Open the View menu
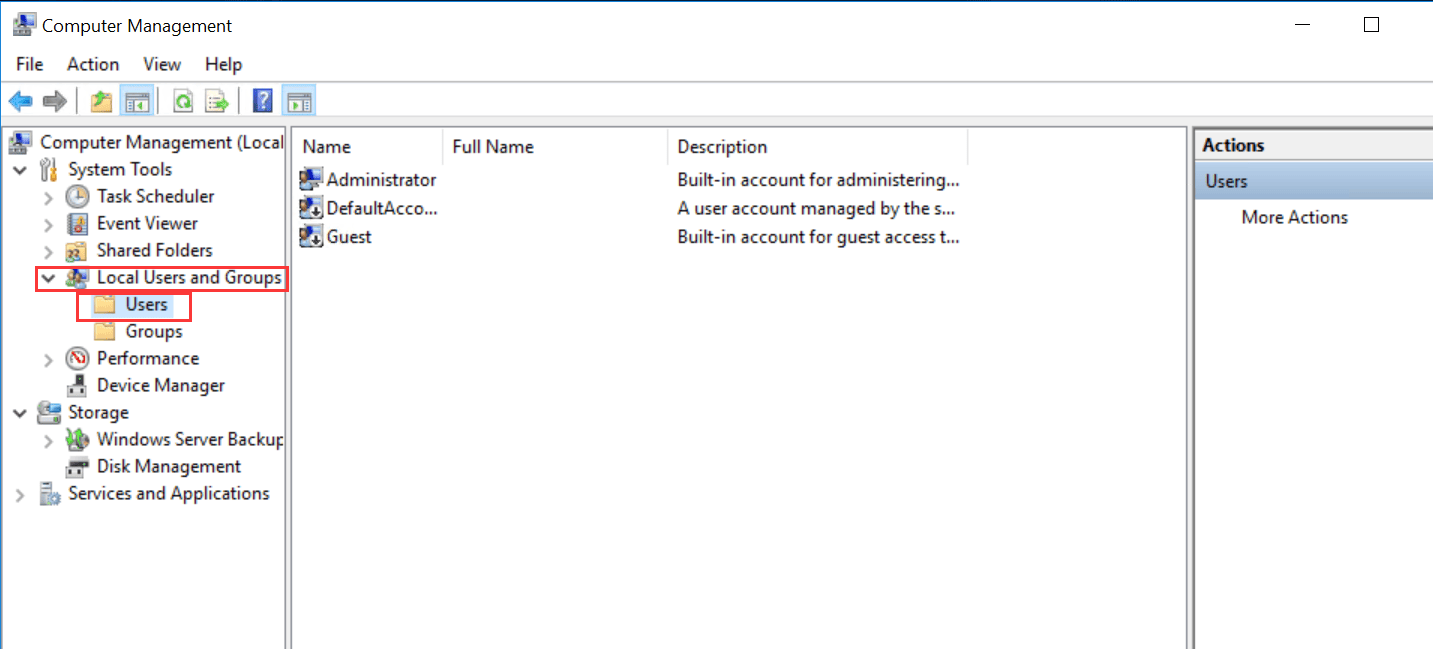 pos(162,64)
